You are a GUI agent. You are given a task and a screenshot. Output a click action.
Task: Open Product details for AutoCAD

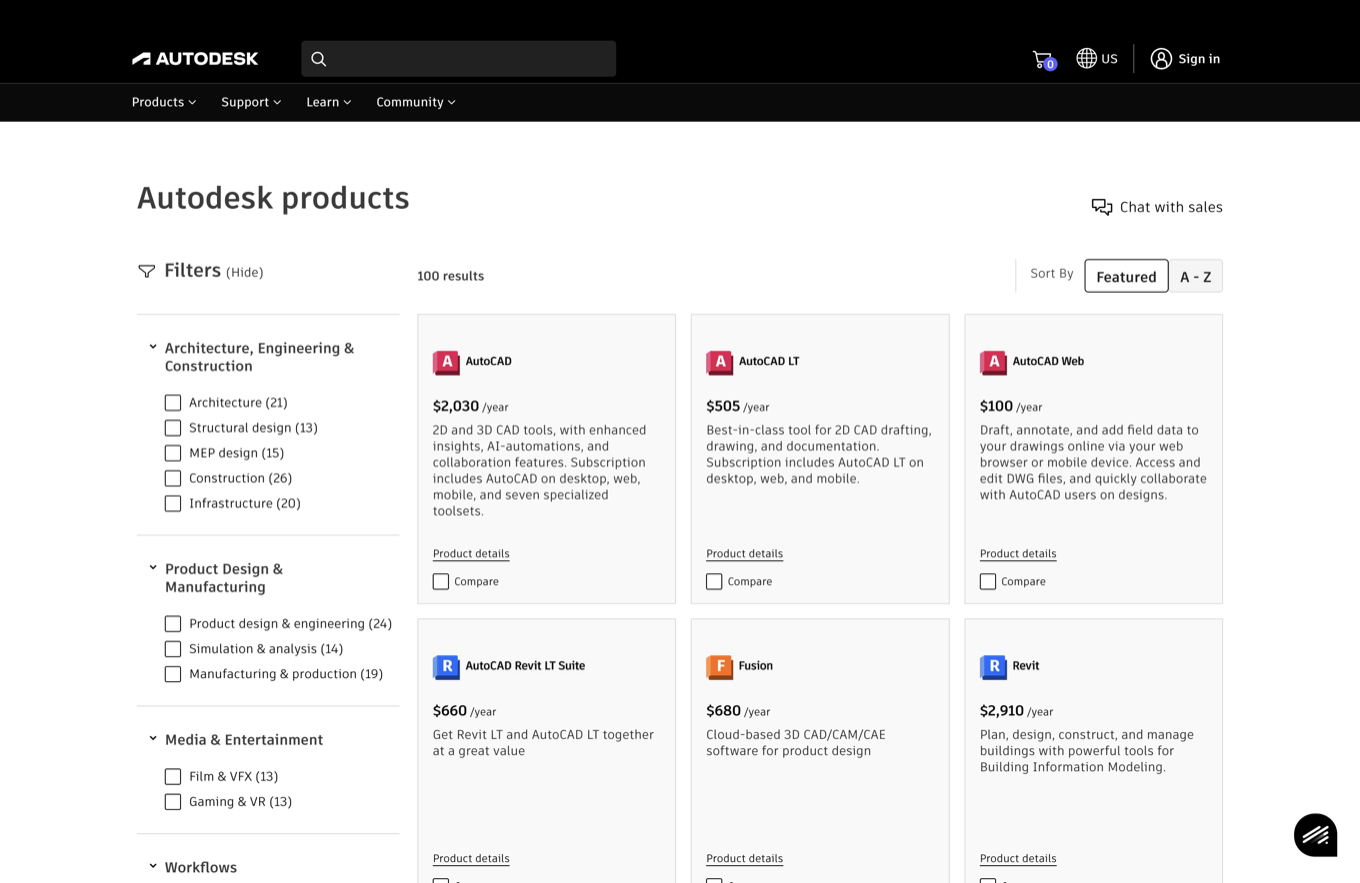(x=471, y=554)
